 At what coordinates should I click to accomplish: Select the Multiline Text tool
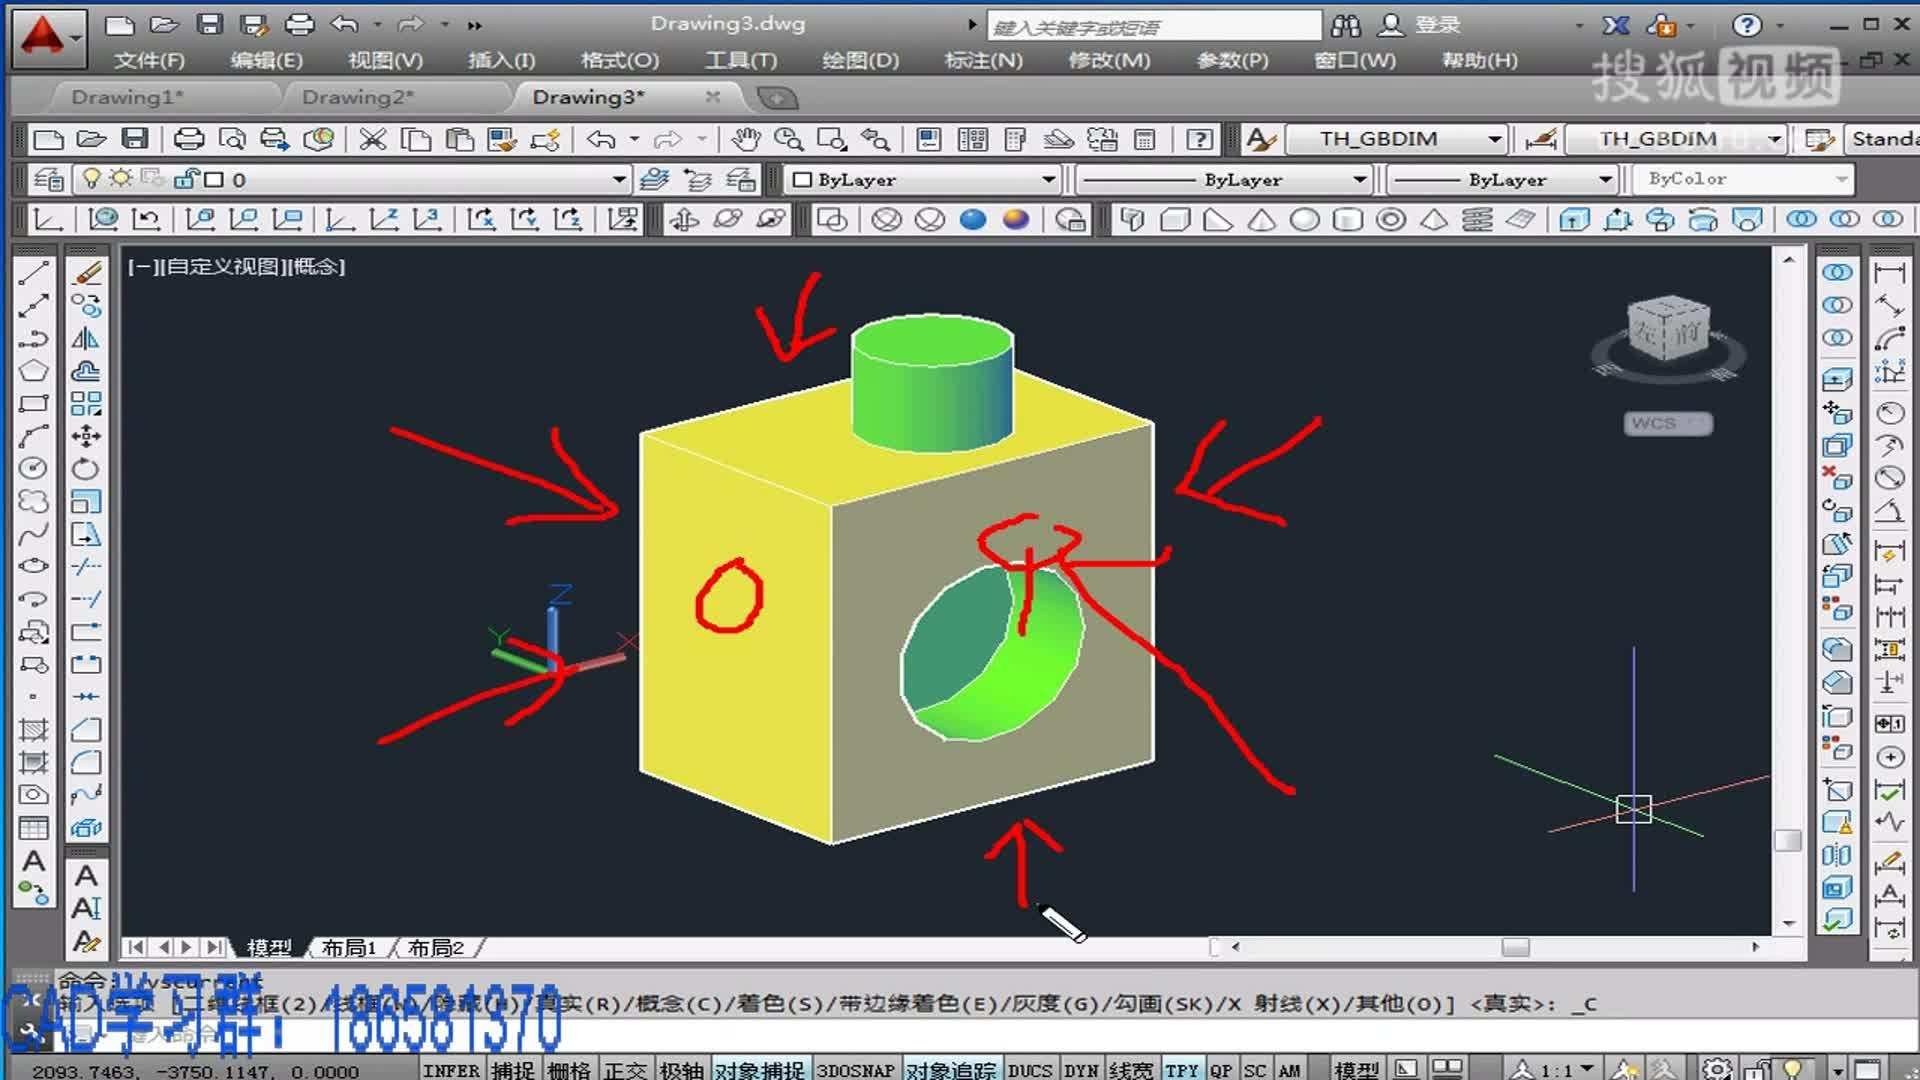tap(33, 861)
